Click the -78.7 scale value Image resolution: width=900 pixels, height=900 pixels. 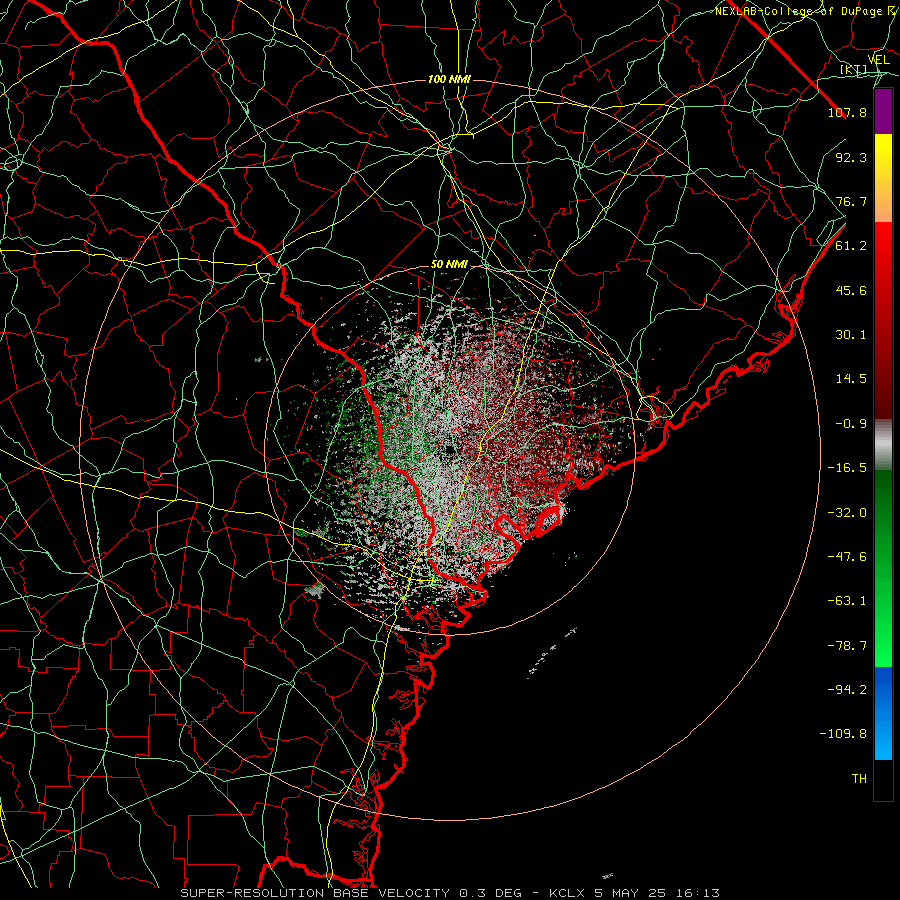(847, 646)
